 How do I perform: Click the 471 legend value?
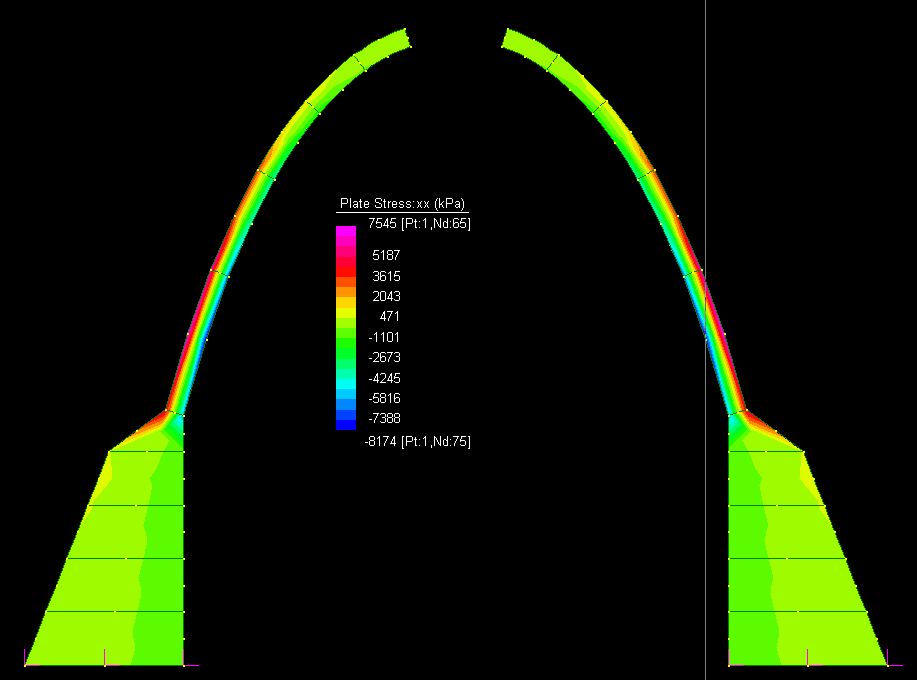tap(388, 316)
